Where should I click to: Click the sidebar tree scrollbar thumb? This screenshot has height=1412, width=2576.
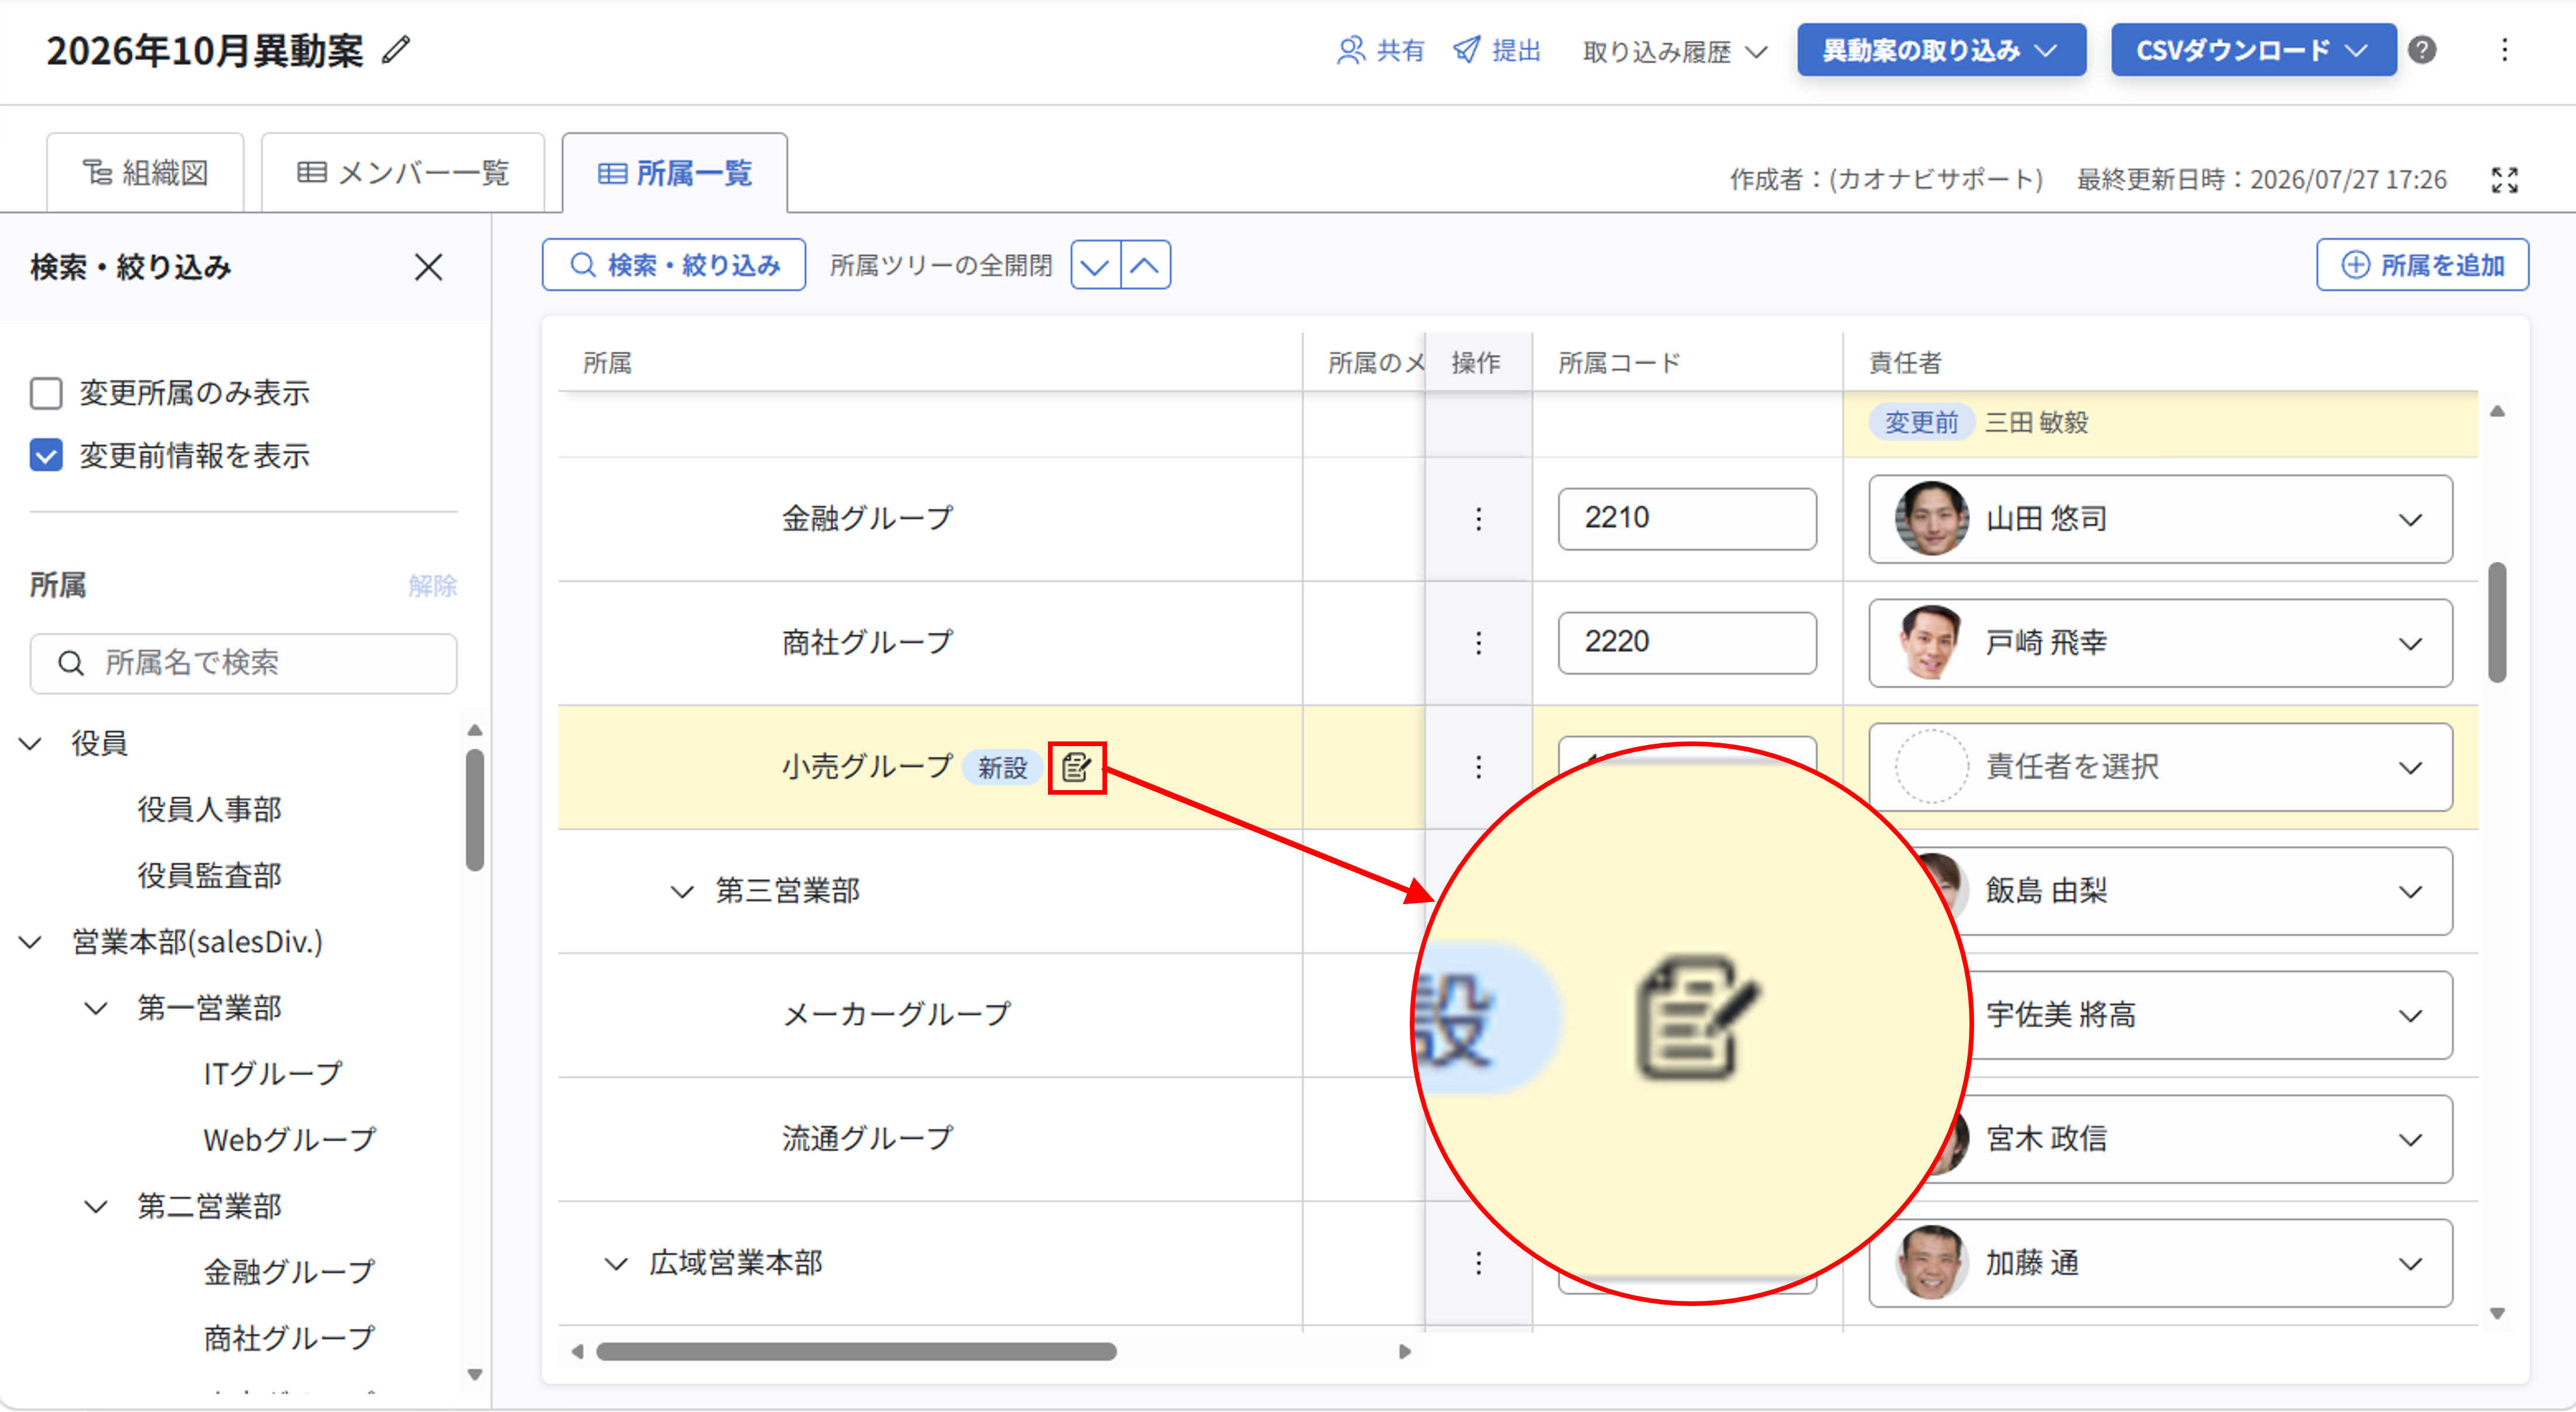[x=475, y=810]
